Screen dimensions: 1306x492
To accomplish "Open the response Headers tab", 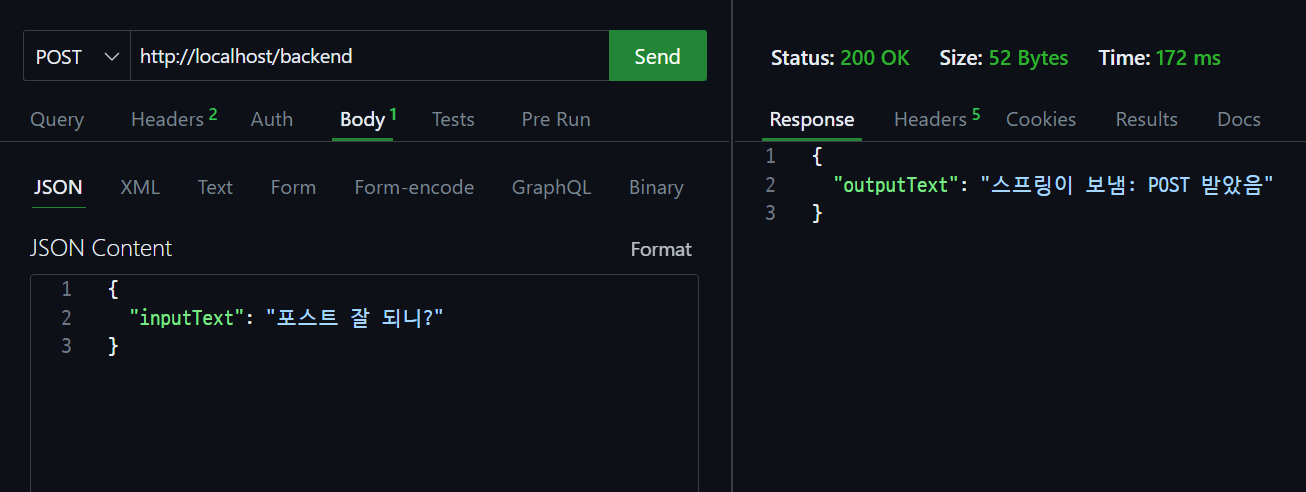I will click(x=930, y=120).
